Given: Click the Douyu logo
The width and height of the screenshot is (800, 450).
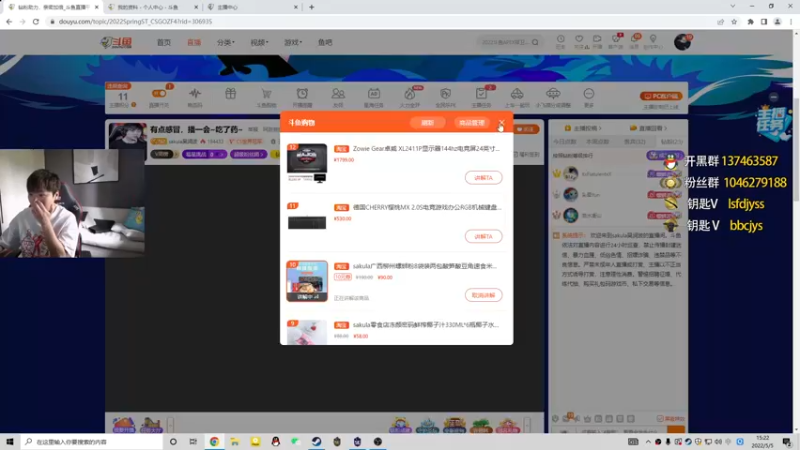Looking at the screenshot, I should [x=116, y=42].
